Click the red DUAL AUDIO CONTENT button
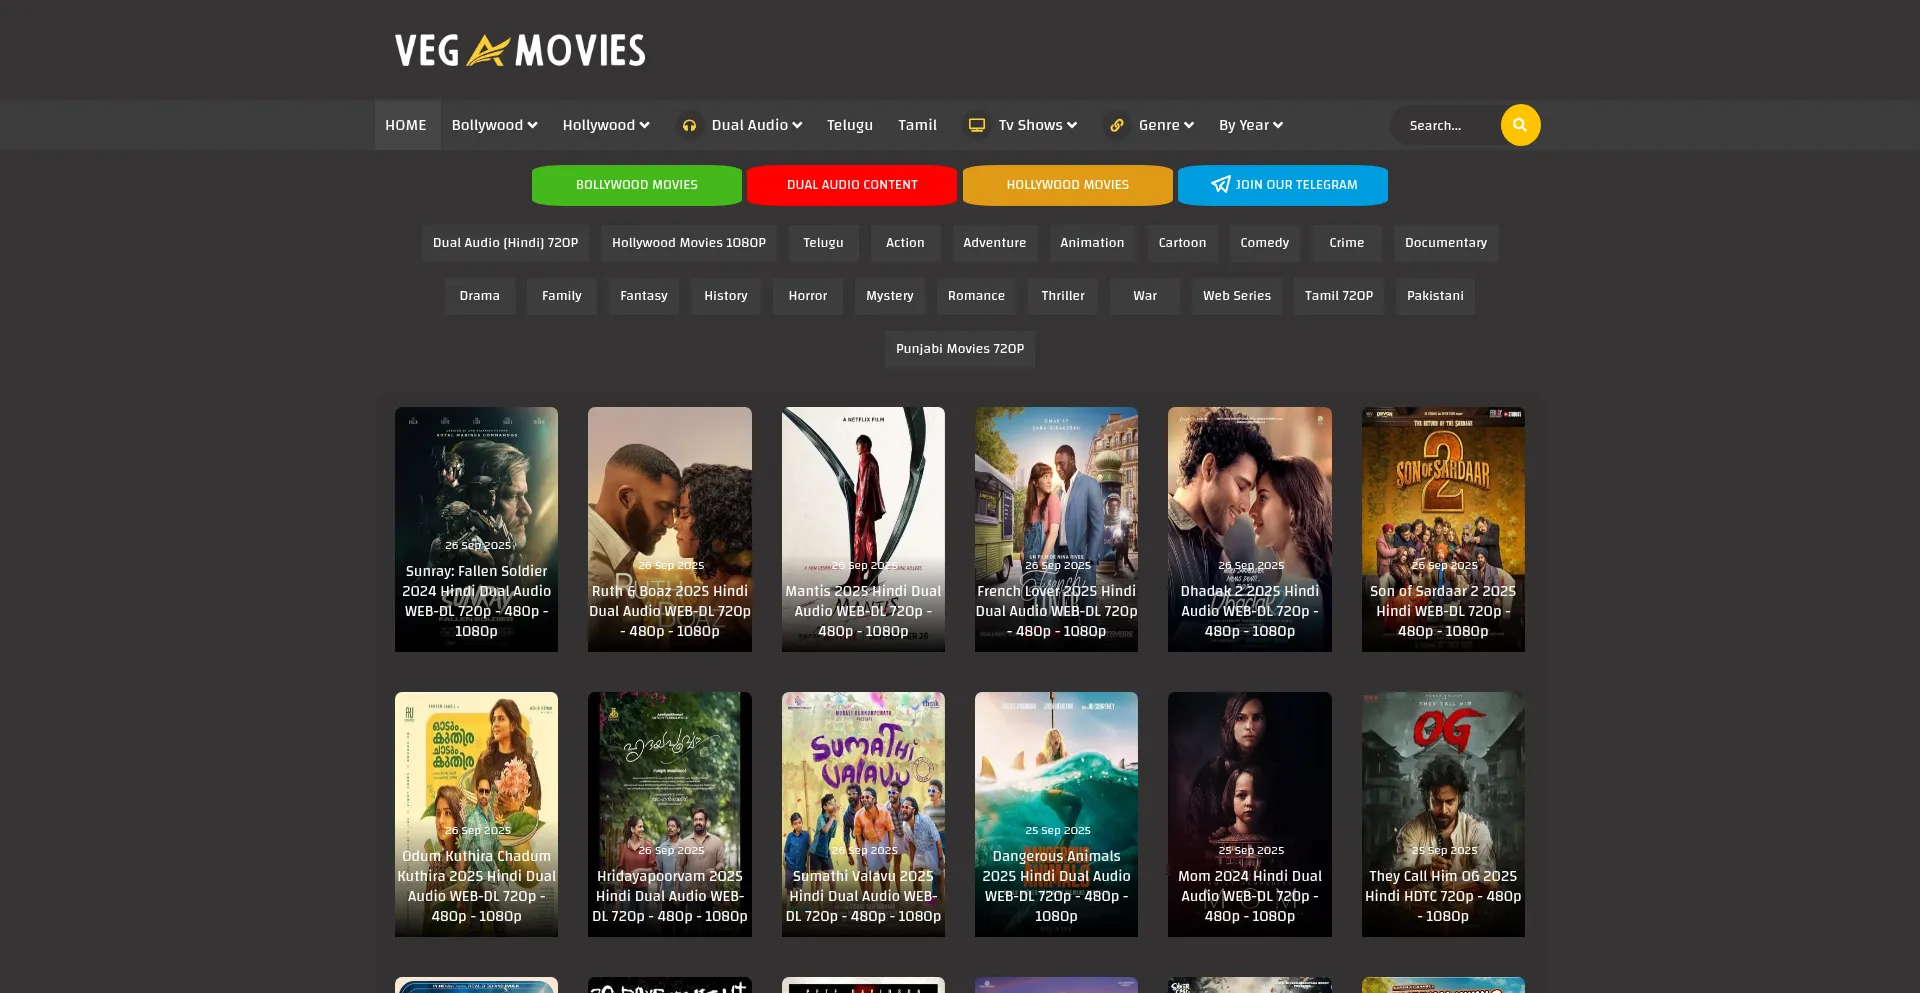The height and width of the screenshot is (993, 1920). point(852,185)
